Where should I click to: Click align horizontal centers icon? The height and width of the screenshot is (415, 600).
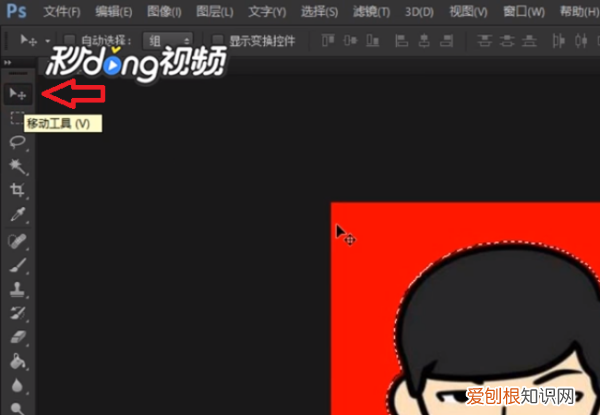tap(424, 40)
